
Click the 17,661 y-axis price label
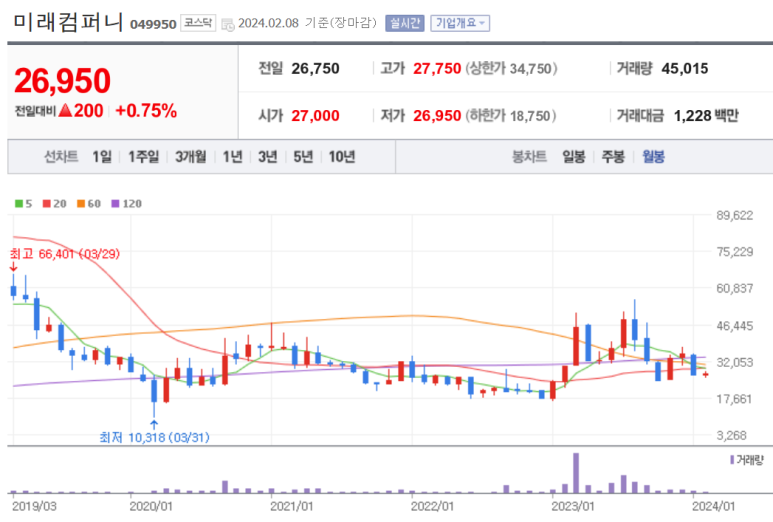coord(735,399)
